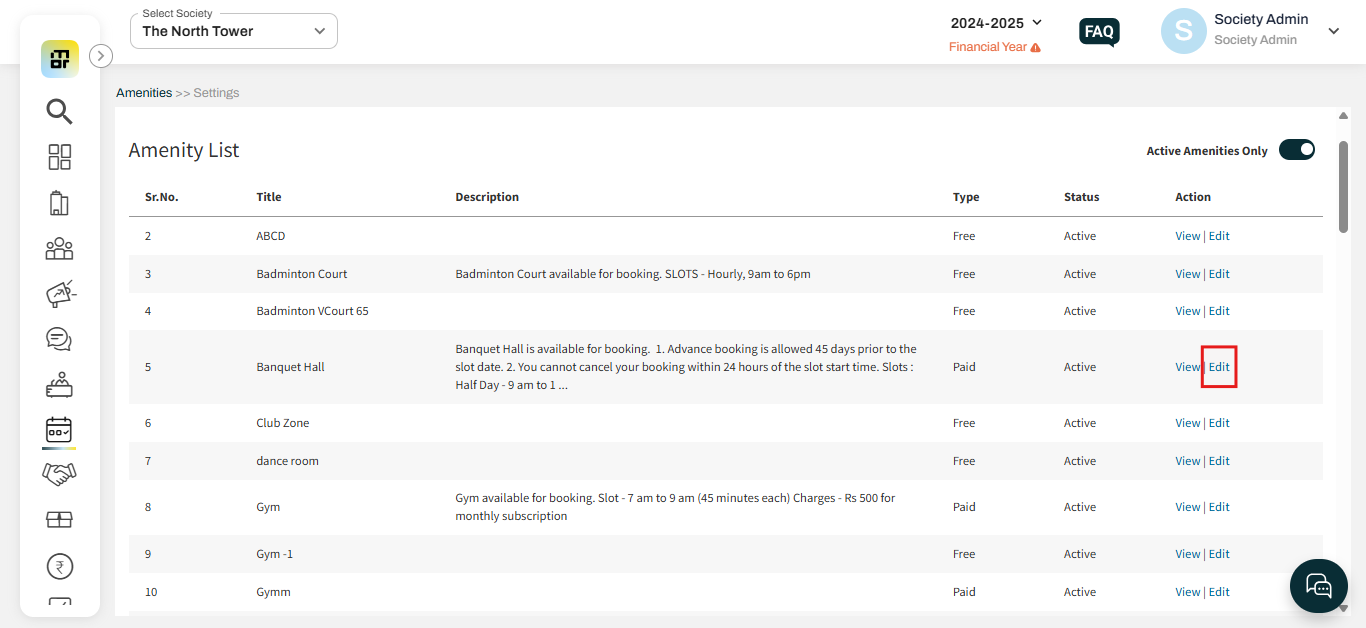Click the Type column header
This screenshot has height=628, width=1366.
[966, 197]
